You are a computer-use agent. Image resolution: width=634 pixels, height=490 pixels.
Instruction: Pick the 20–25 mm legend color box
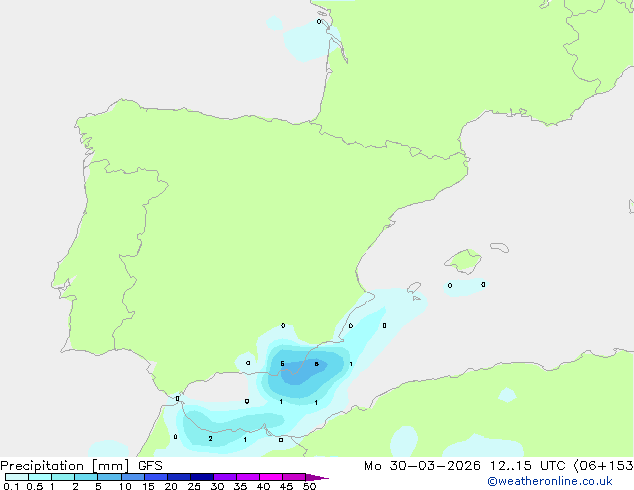(179, 477)
